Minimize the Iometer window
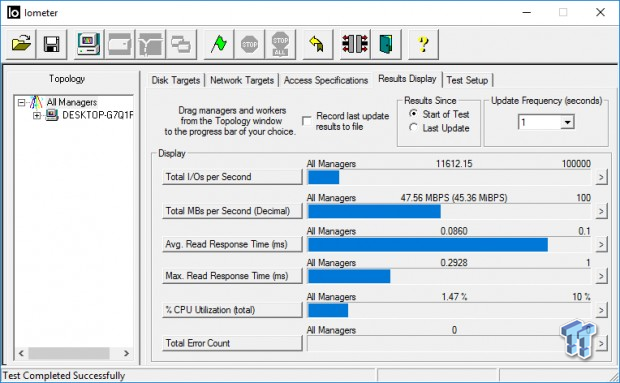Screen dimensions: 620x383 point(526,13)
